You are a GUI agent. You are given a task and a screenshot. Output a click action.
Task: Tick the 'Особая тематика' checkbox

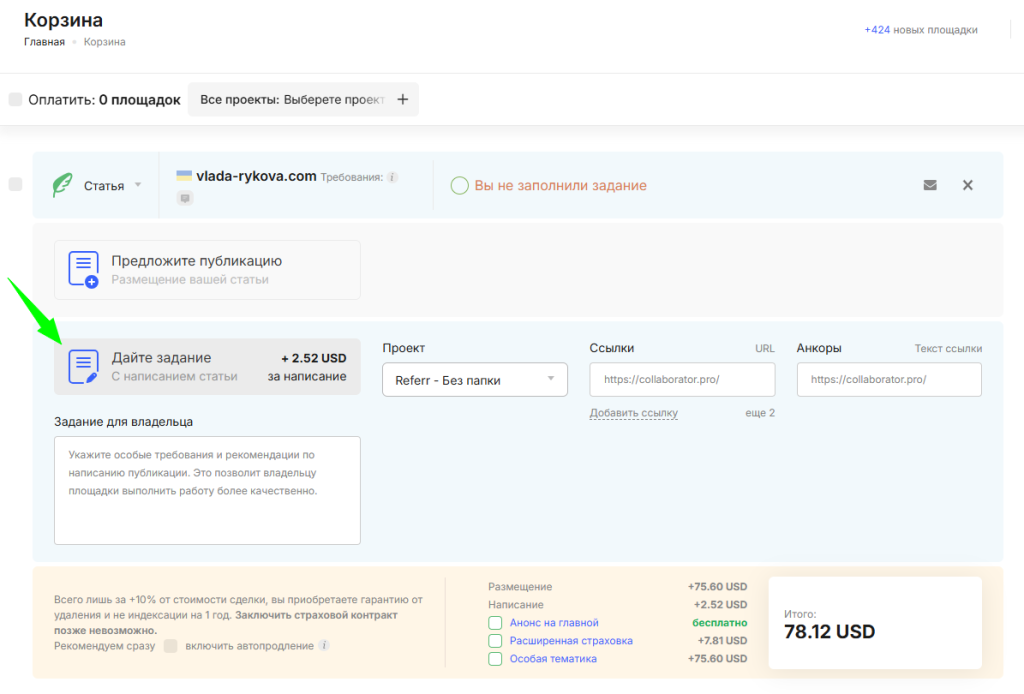click(x=495, y=659)
